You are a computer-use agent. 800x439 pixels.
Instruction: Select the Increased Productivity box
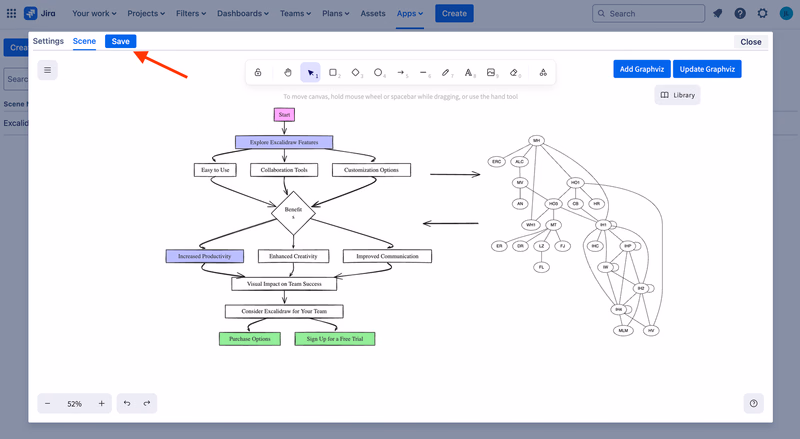click(205, 256)
